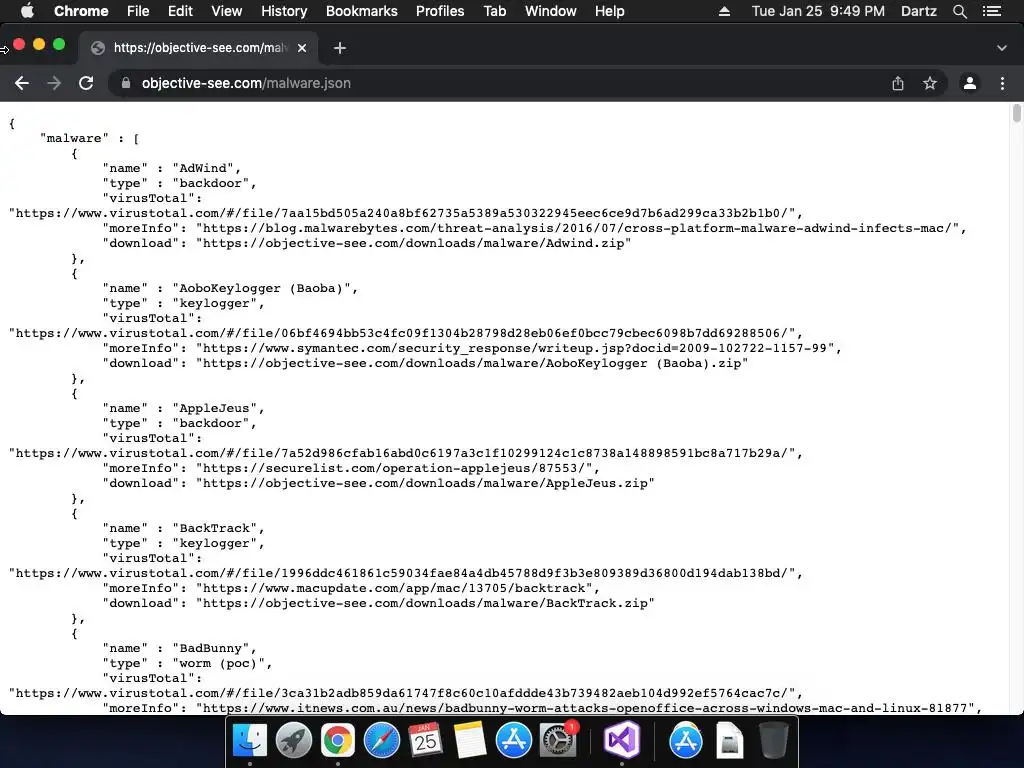Click the "AppleJeus" name value
Viewport: 1024px width, 768px height.
(215, 409)
